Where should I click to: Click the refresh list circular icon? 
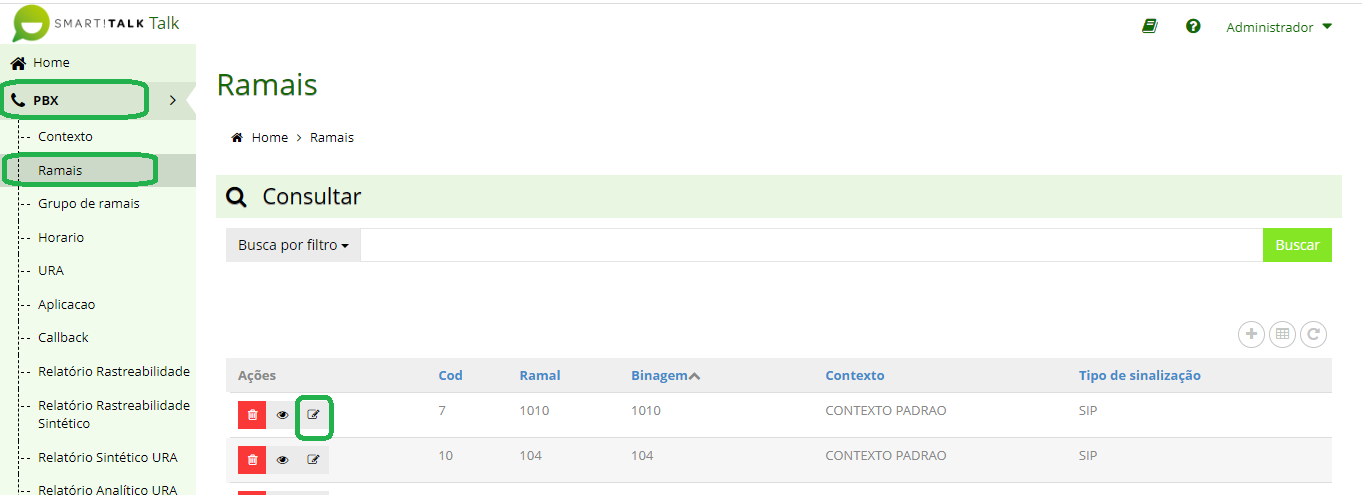tap(1313, 335)
